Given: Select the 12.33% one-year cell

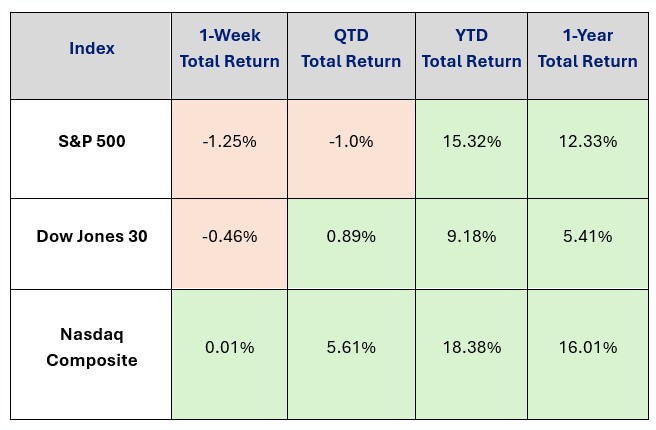Looking at the screenshot, I should pos(587,142).
